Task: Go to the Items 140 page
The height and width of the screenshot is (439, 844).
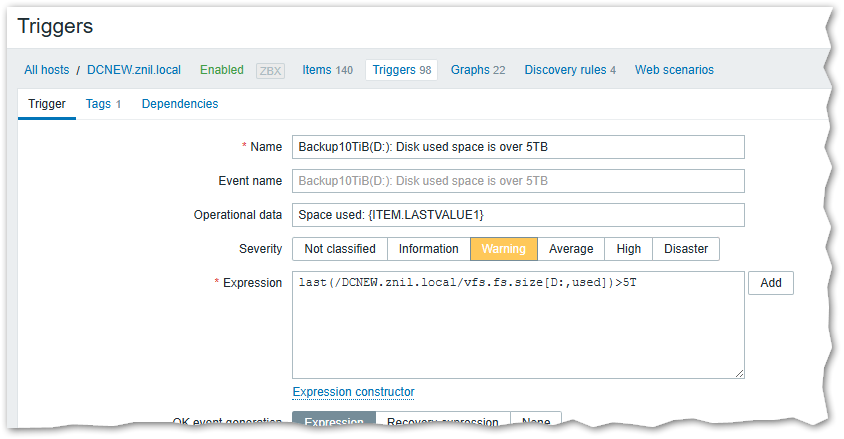Action: click(x=327, y=70)
